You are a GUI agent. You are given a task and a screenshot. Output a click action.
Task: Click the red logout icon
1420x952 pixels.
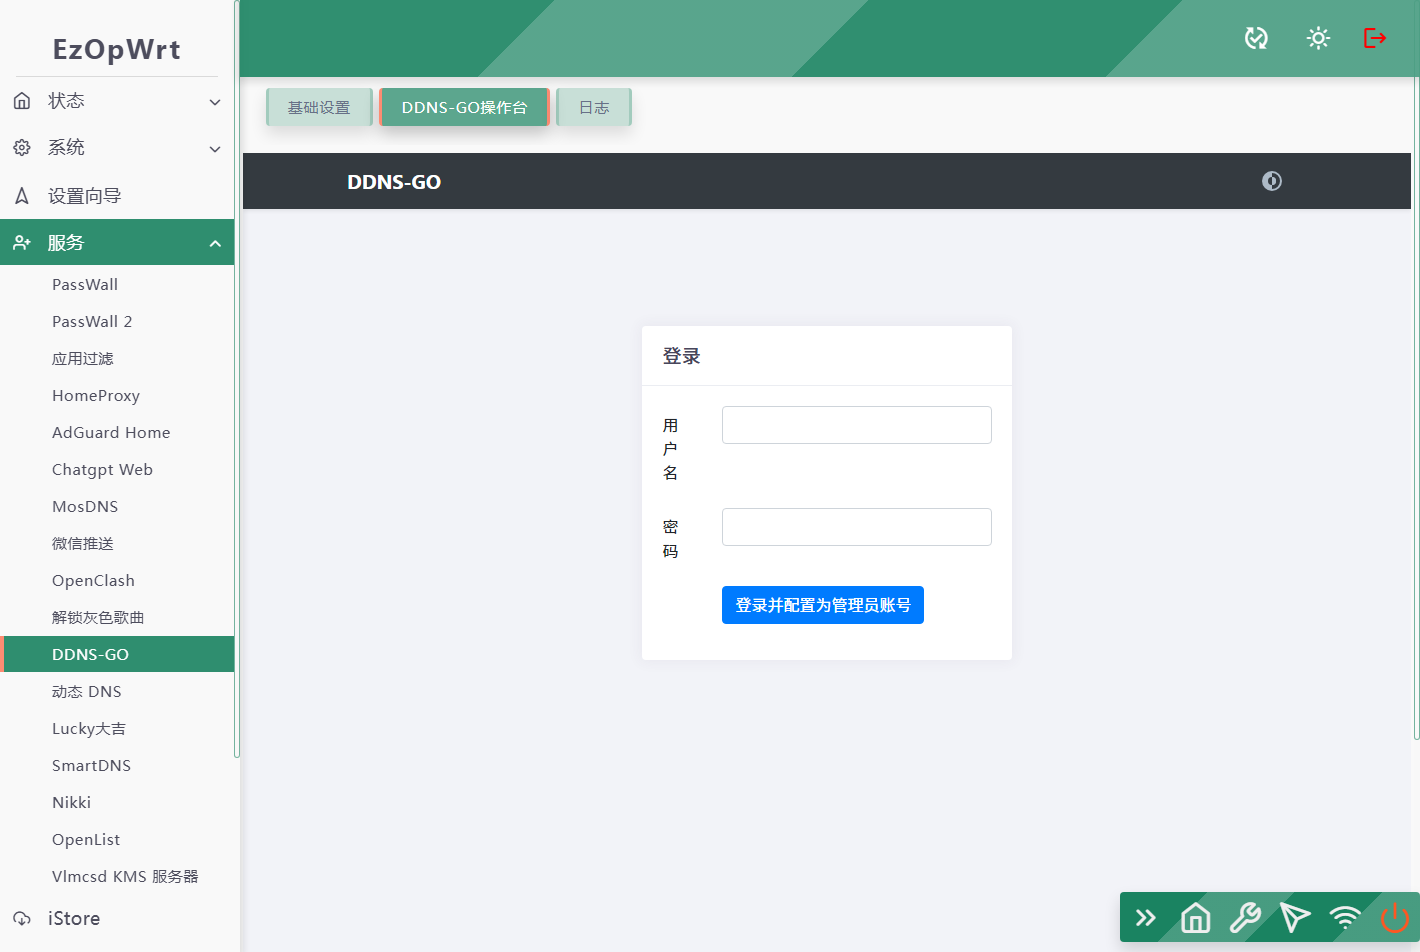tap(1375, 38)
